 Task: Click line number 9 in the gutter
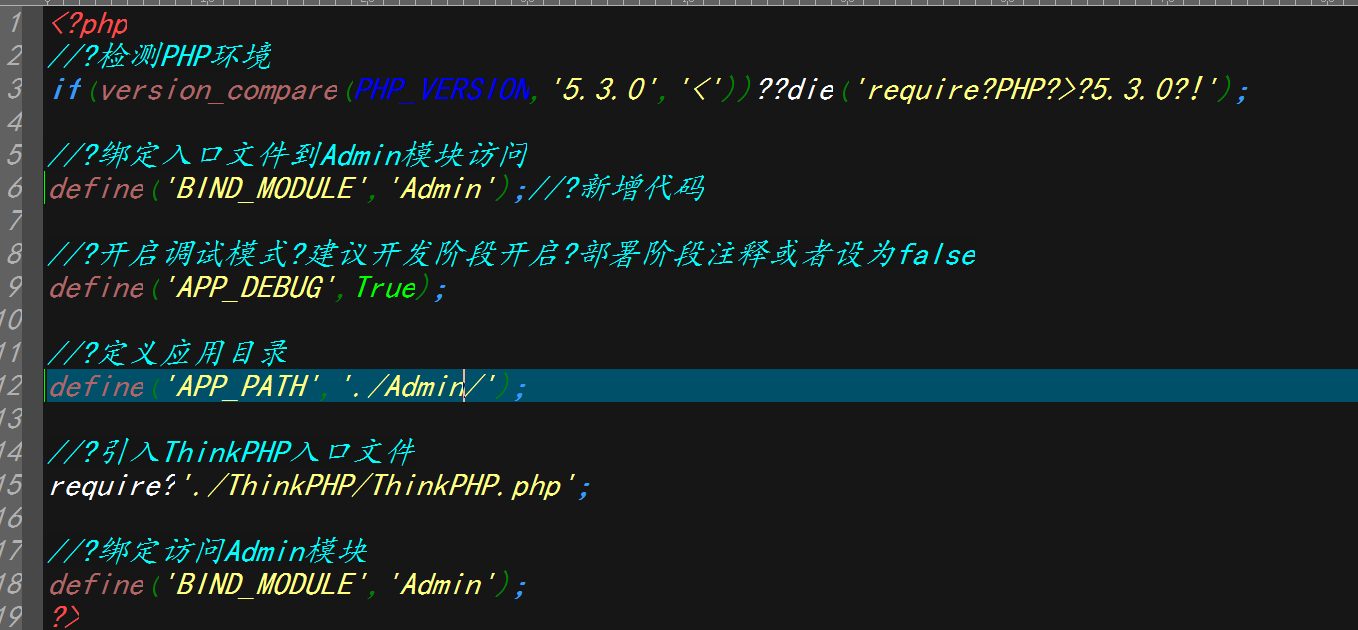coord(14,288)
